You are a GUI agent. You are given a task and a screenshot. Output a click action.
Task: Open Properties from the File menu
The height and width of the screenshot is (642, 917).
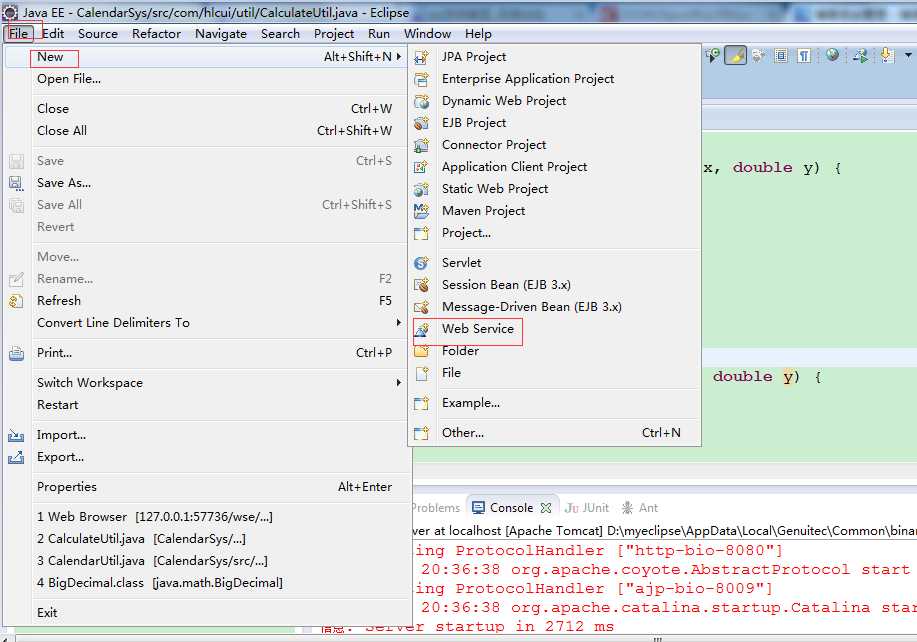[x=208, y=487]
